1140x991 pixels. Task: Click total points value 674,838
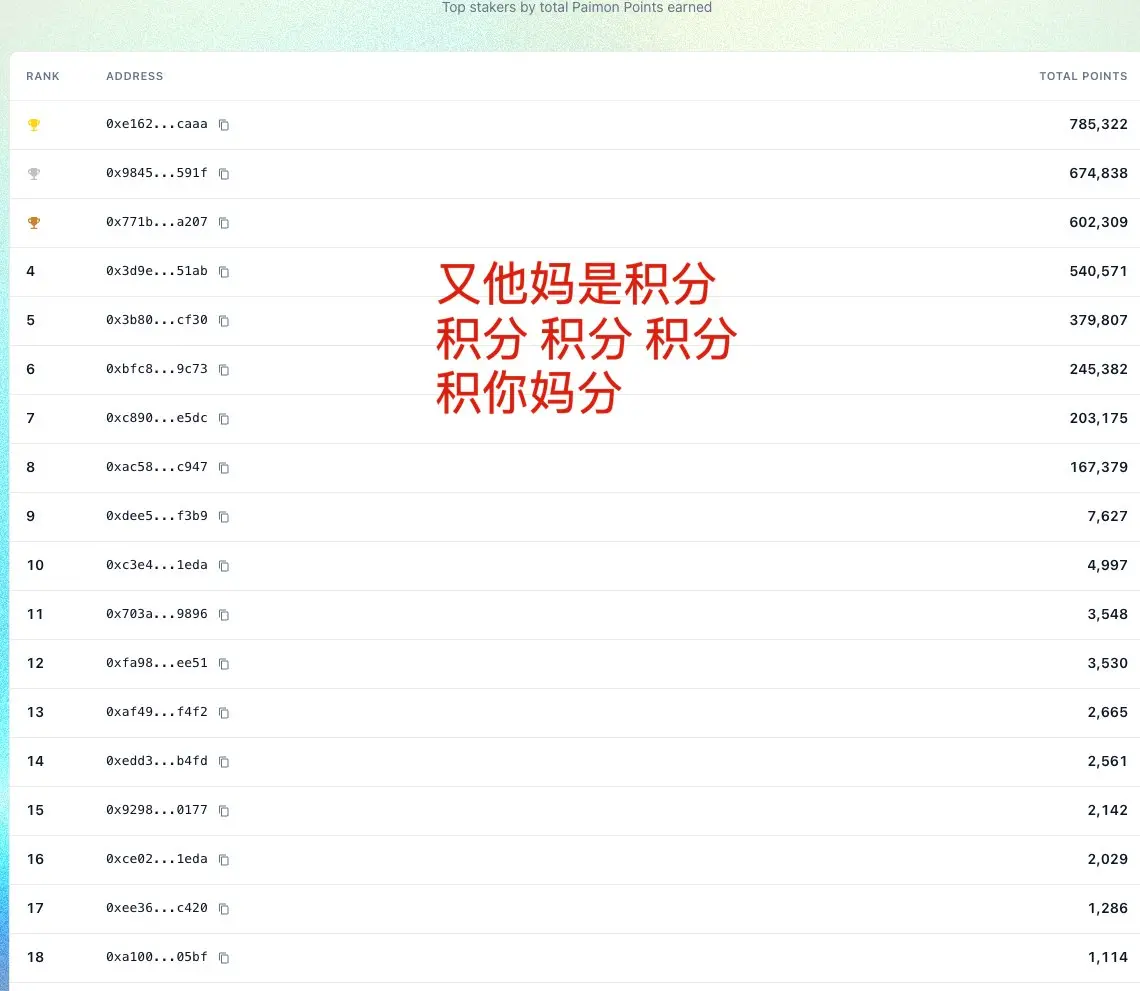click(1098, 173)
